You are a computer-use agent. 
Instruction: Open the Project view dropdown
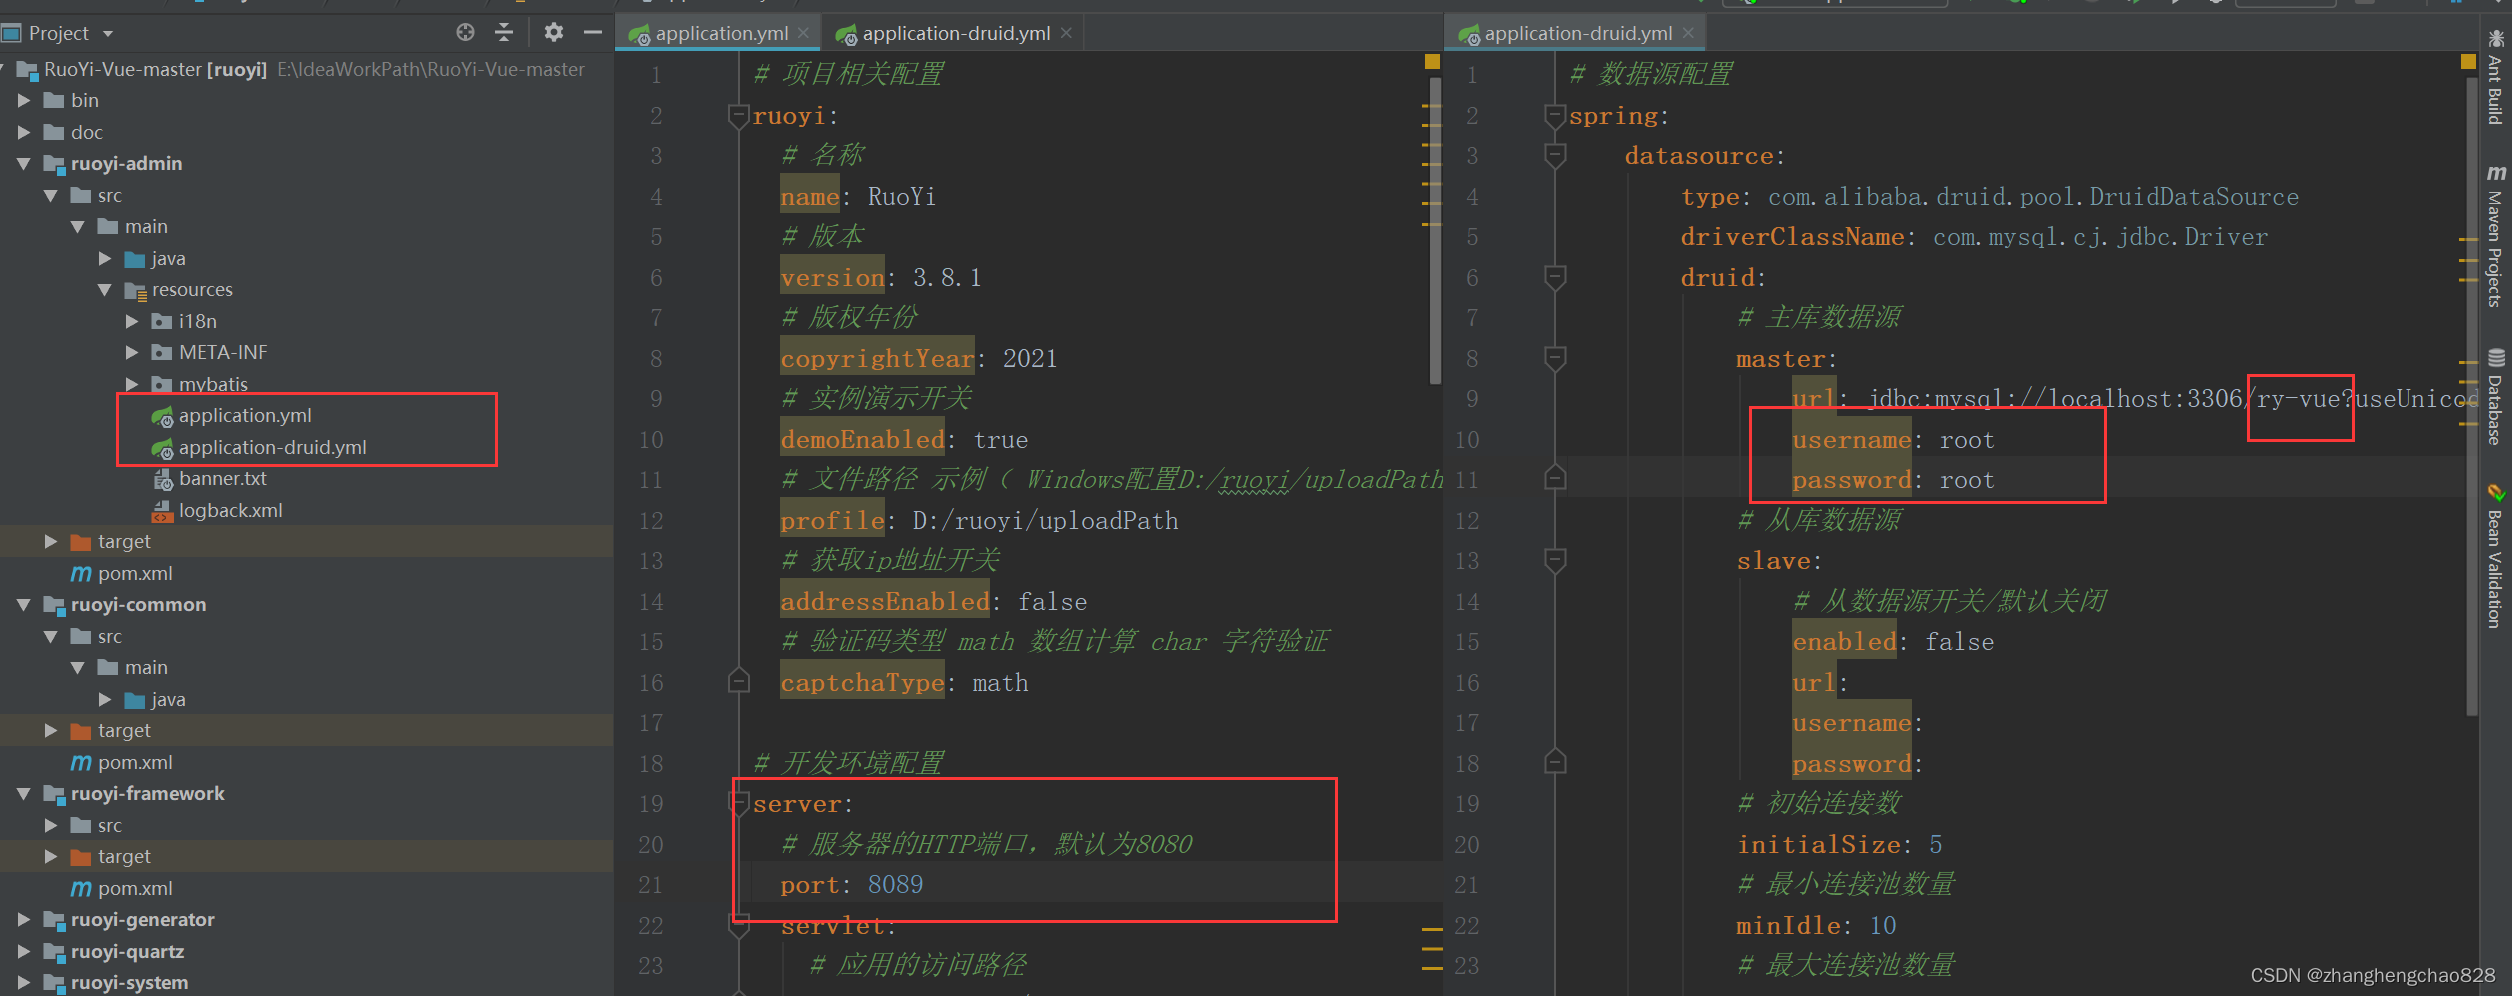pyautogui.click(x=108, y=34)
